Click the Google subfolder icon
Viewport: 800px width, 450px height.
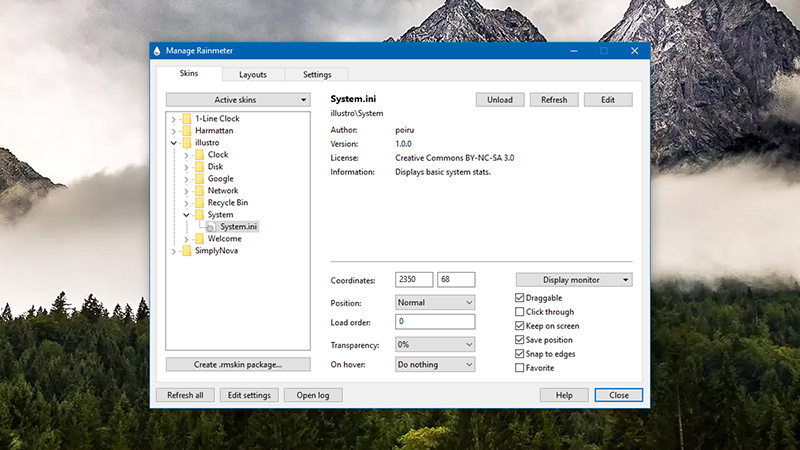199,179
